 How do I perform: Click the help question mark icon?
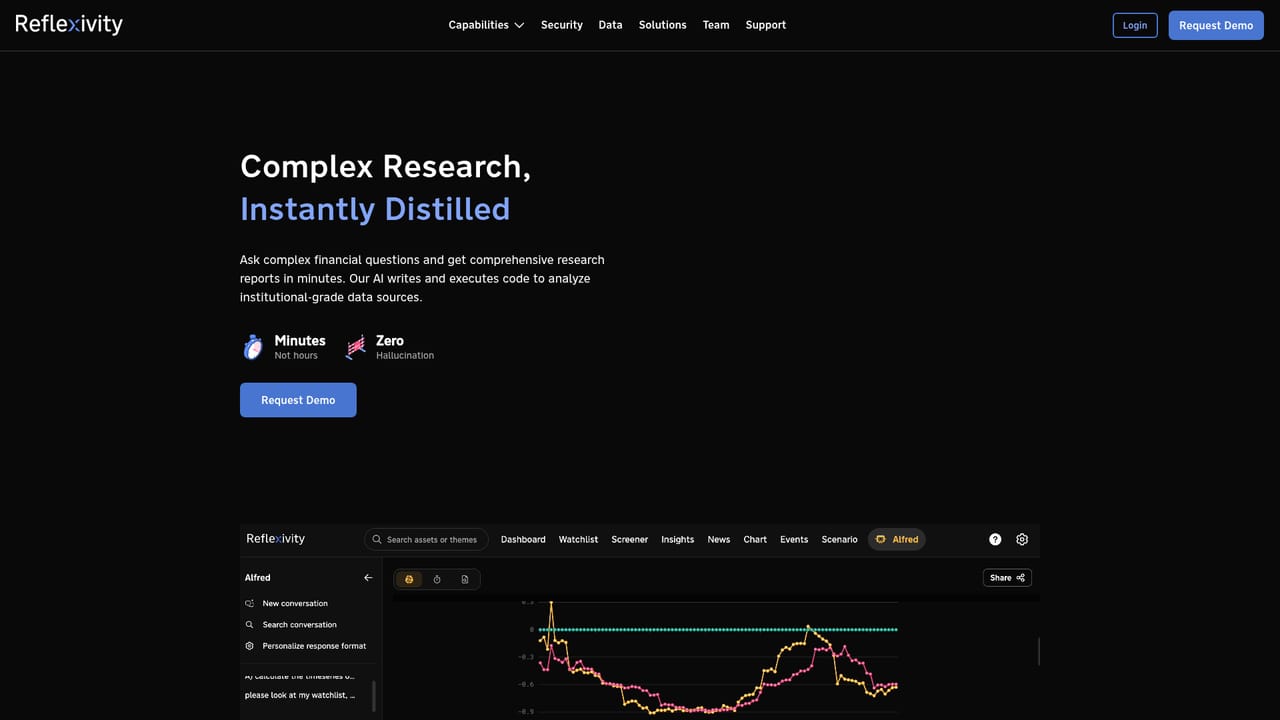pos(995,539)
